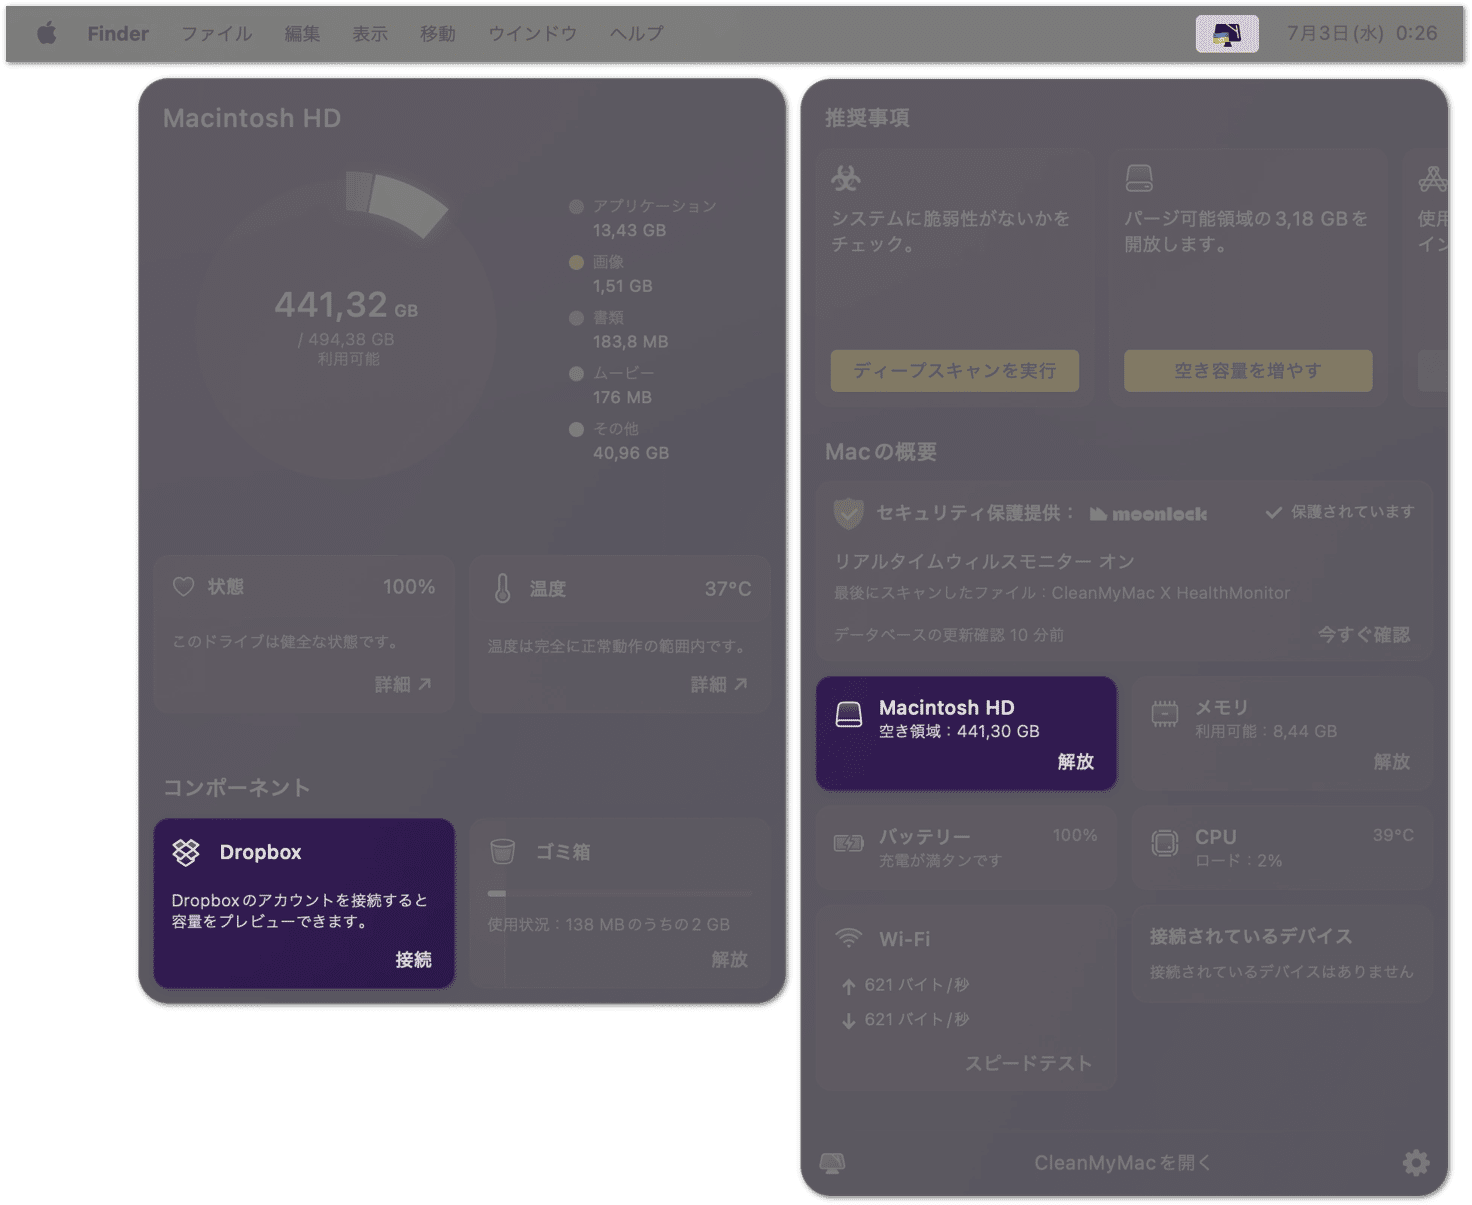Click CleanMyMacを開く link

pos(1123,1162)
